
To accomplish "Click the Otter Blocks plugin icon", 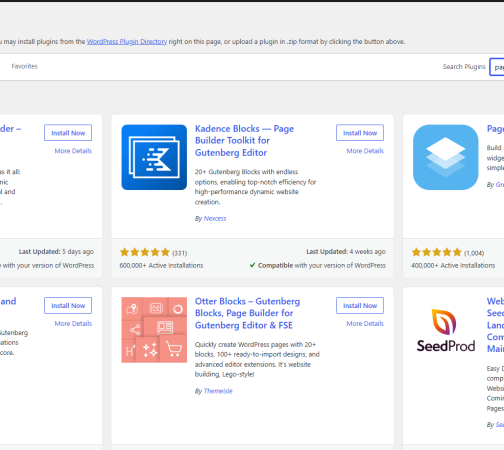I will coord(154,330).
